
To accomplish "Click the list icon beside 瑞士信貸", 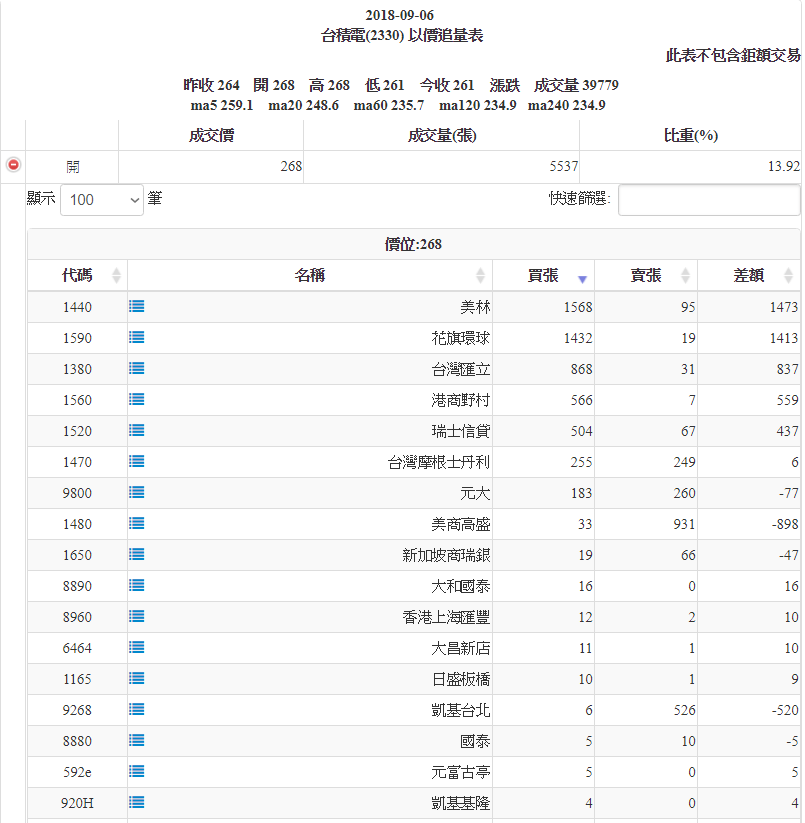I will coord(137,430).
